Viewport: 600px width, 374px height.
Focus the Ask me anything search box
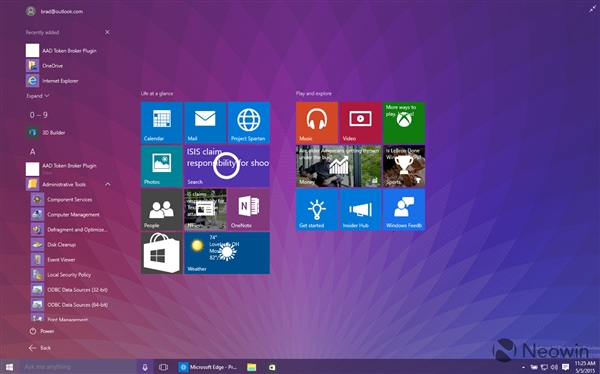78,367
